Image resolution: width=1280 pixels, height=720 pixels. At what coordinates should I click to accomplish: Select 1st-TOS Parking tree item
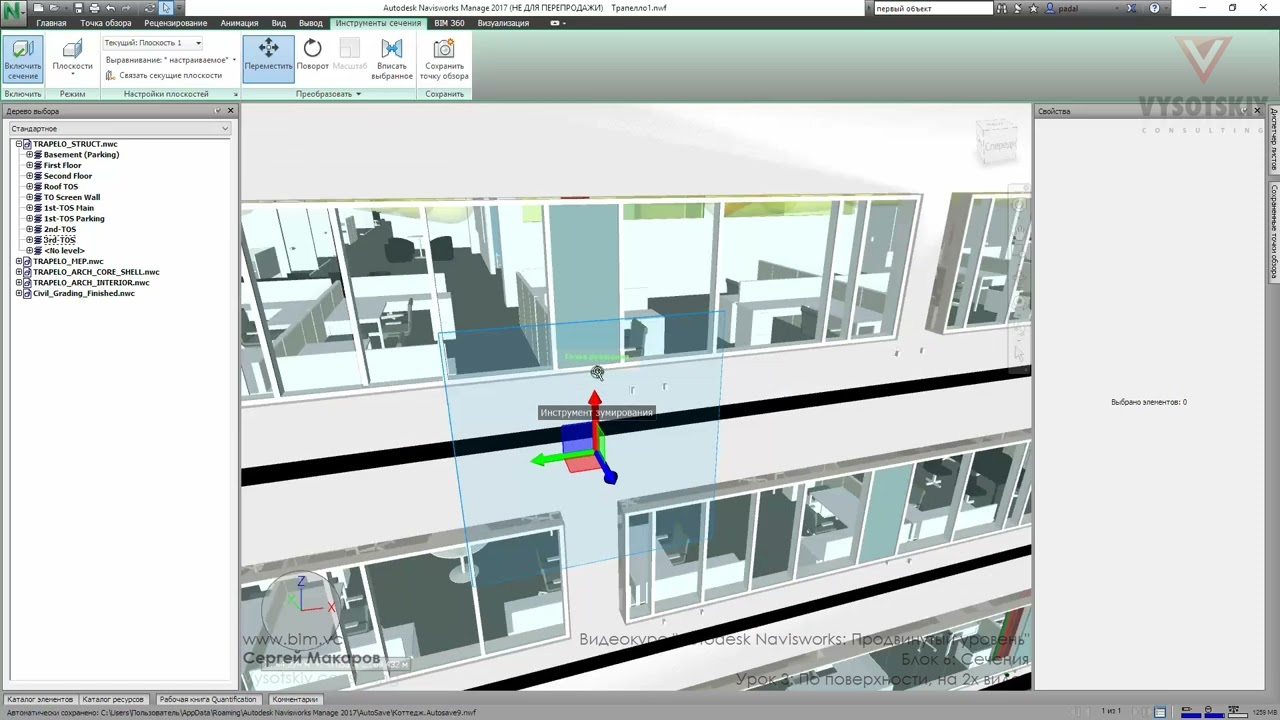pos(74,218)
